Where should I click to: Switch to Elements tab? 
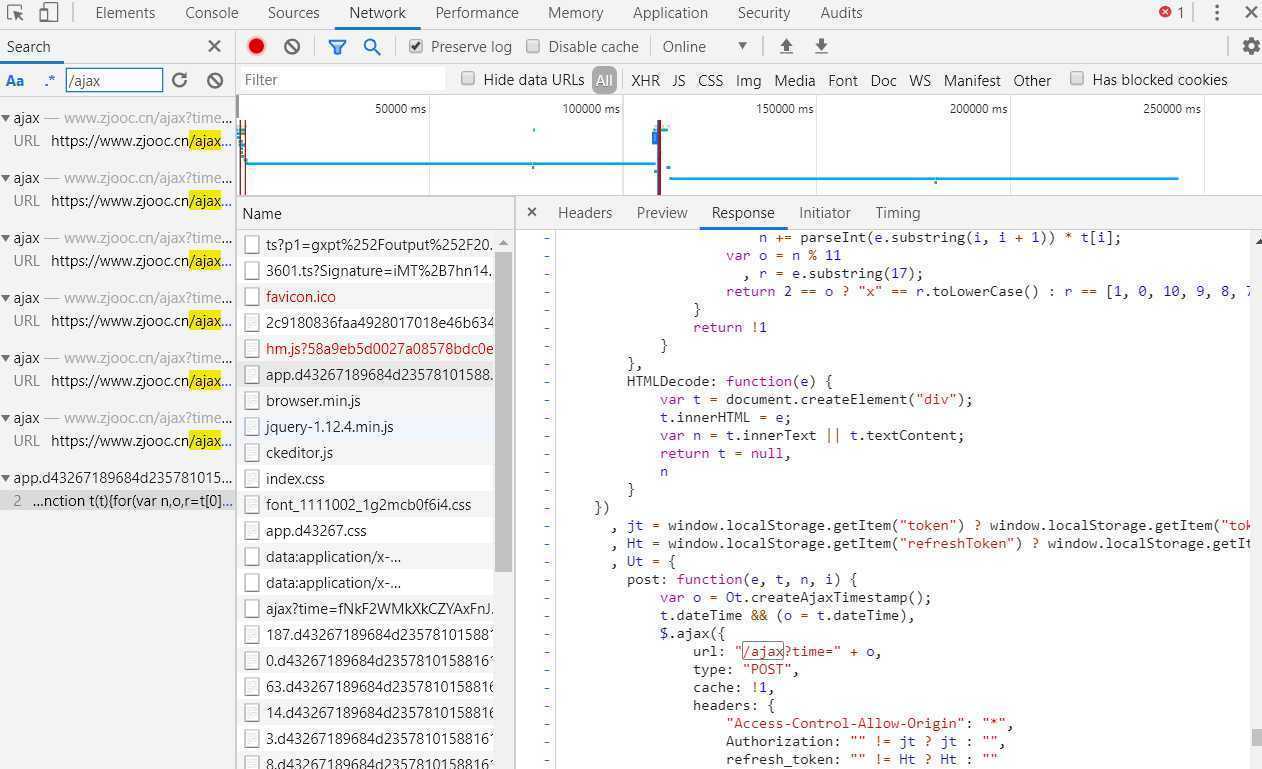point(125,13)
